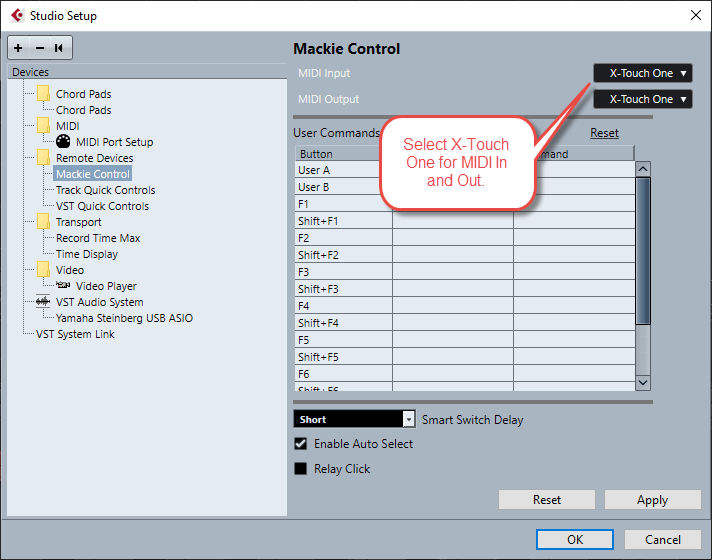Click the Video folder icon
Viewport: 712px width, 560px height.
pos(44,270)
